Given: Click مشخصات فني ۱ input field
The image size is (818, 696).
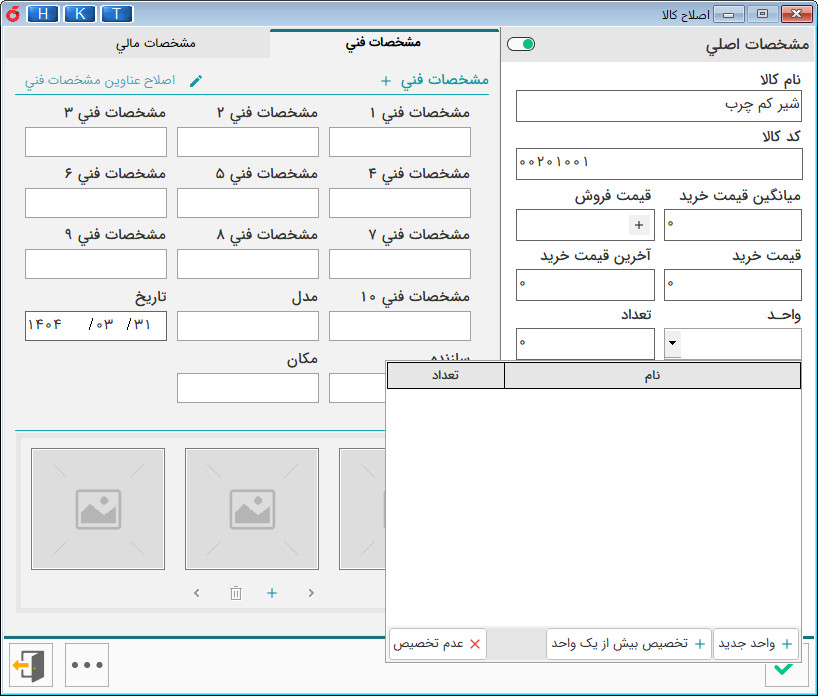Looking at the screenshot, I should click(400, 142).
